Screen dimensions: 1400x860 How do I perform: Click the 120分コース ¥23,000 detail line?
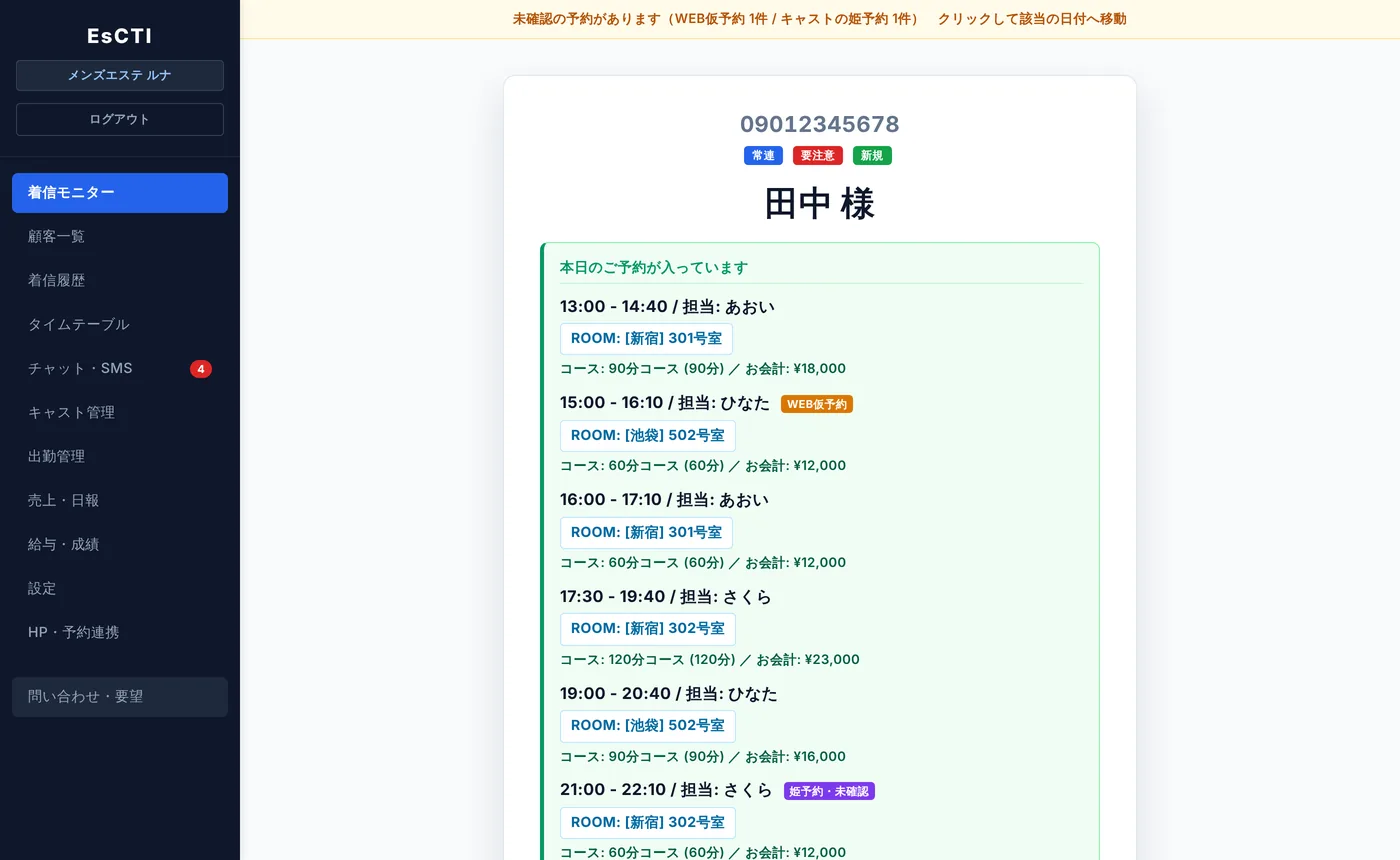point(710,660)
